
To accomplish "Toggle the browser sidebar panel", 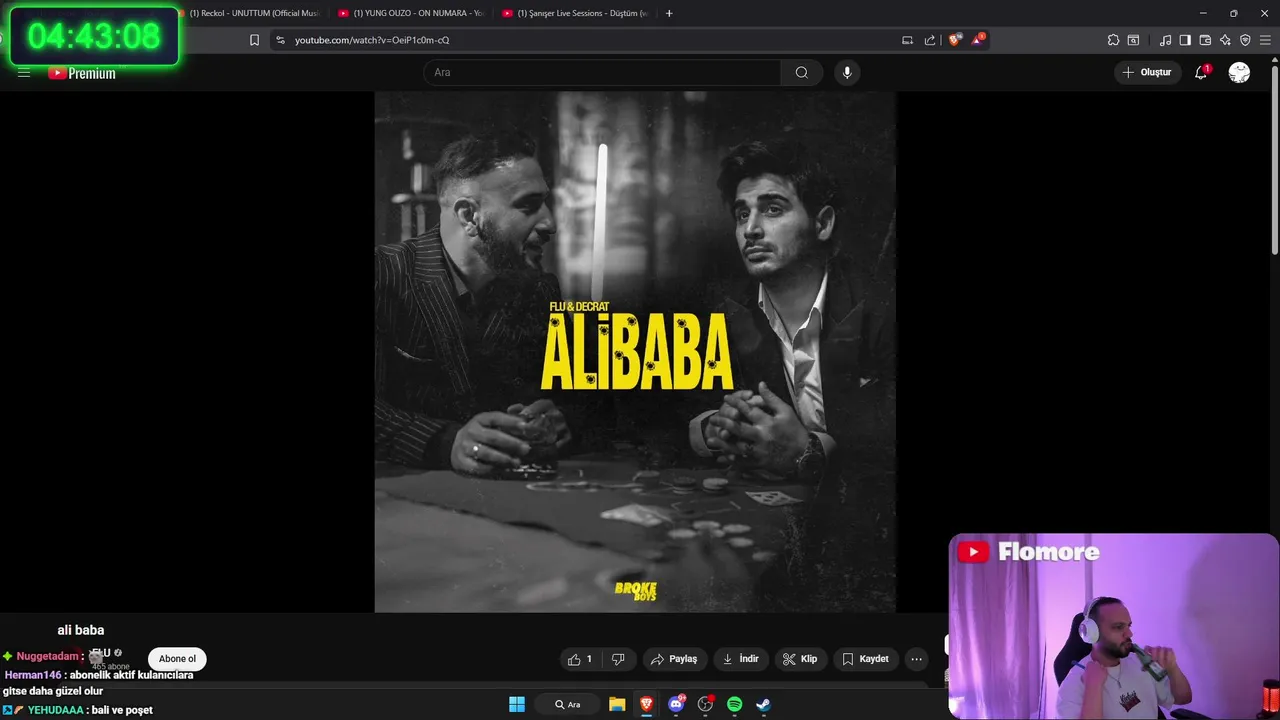I will pyautogui.click(x=1185, y=40).
